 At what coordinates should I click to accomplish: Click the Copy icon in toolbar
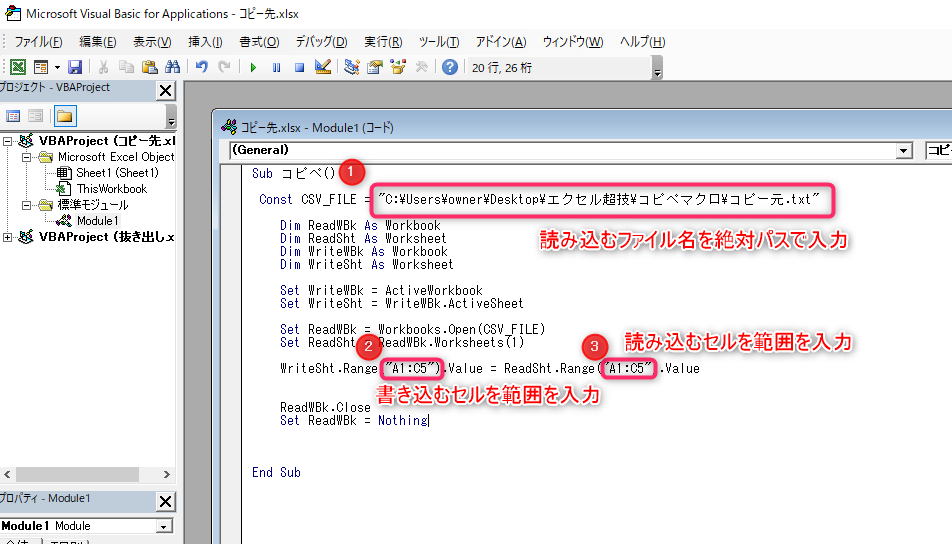pos(126,67)
